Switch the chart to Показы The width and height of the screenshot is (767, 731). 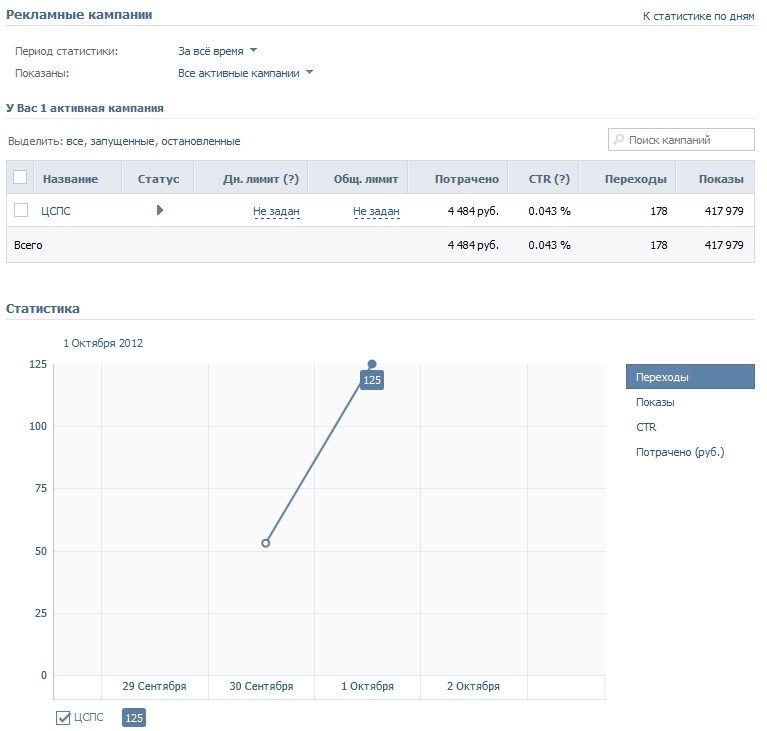coord(655,402)
